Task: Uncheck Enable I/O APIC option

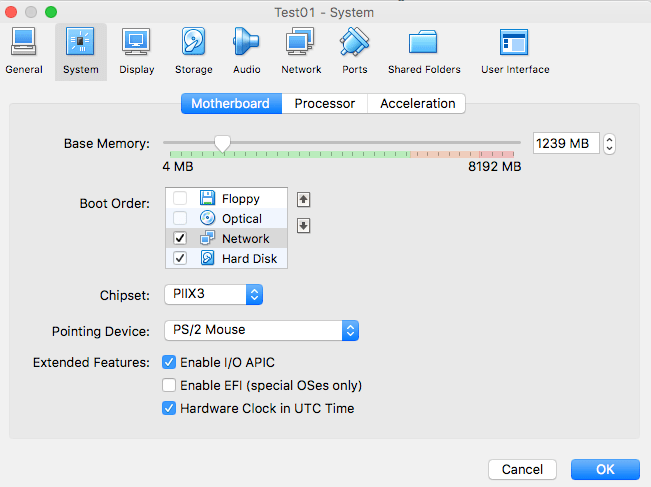Action: click(x=169, y=362)
